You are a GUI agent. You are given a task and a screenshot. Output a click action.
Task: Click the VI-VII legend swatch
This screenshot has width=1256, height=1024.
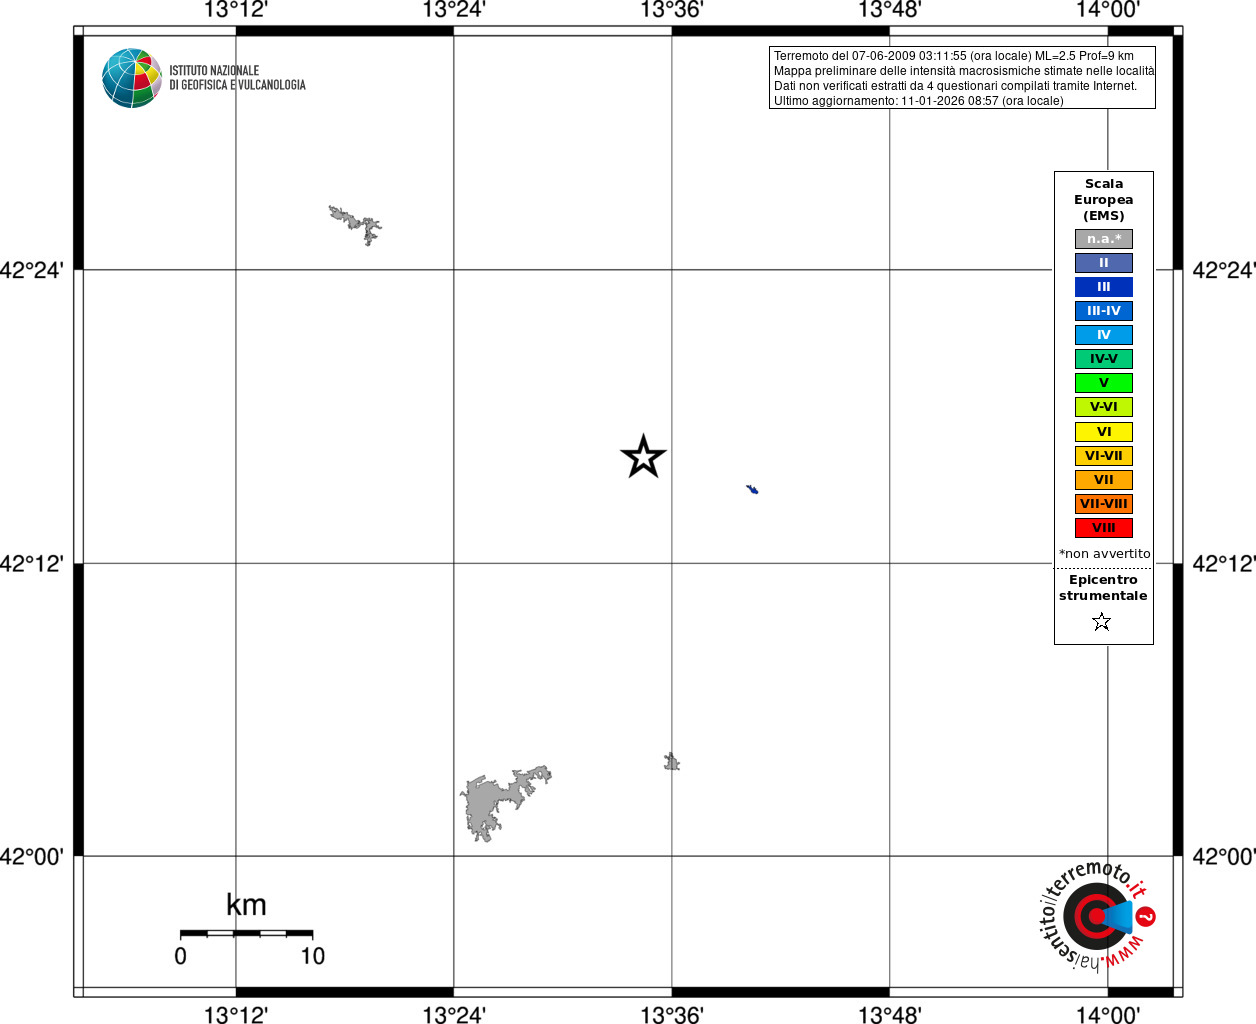coord(1104,456)
